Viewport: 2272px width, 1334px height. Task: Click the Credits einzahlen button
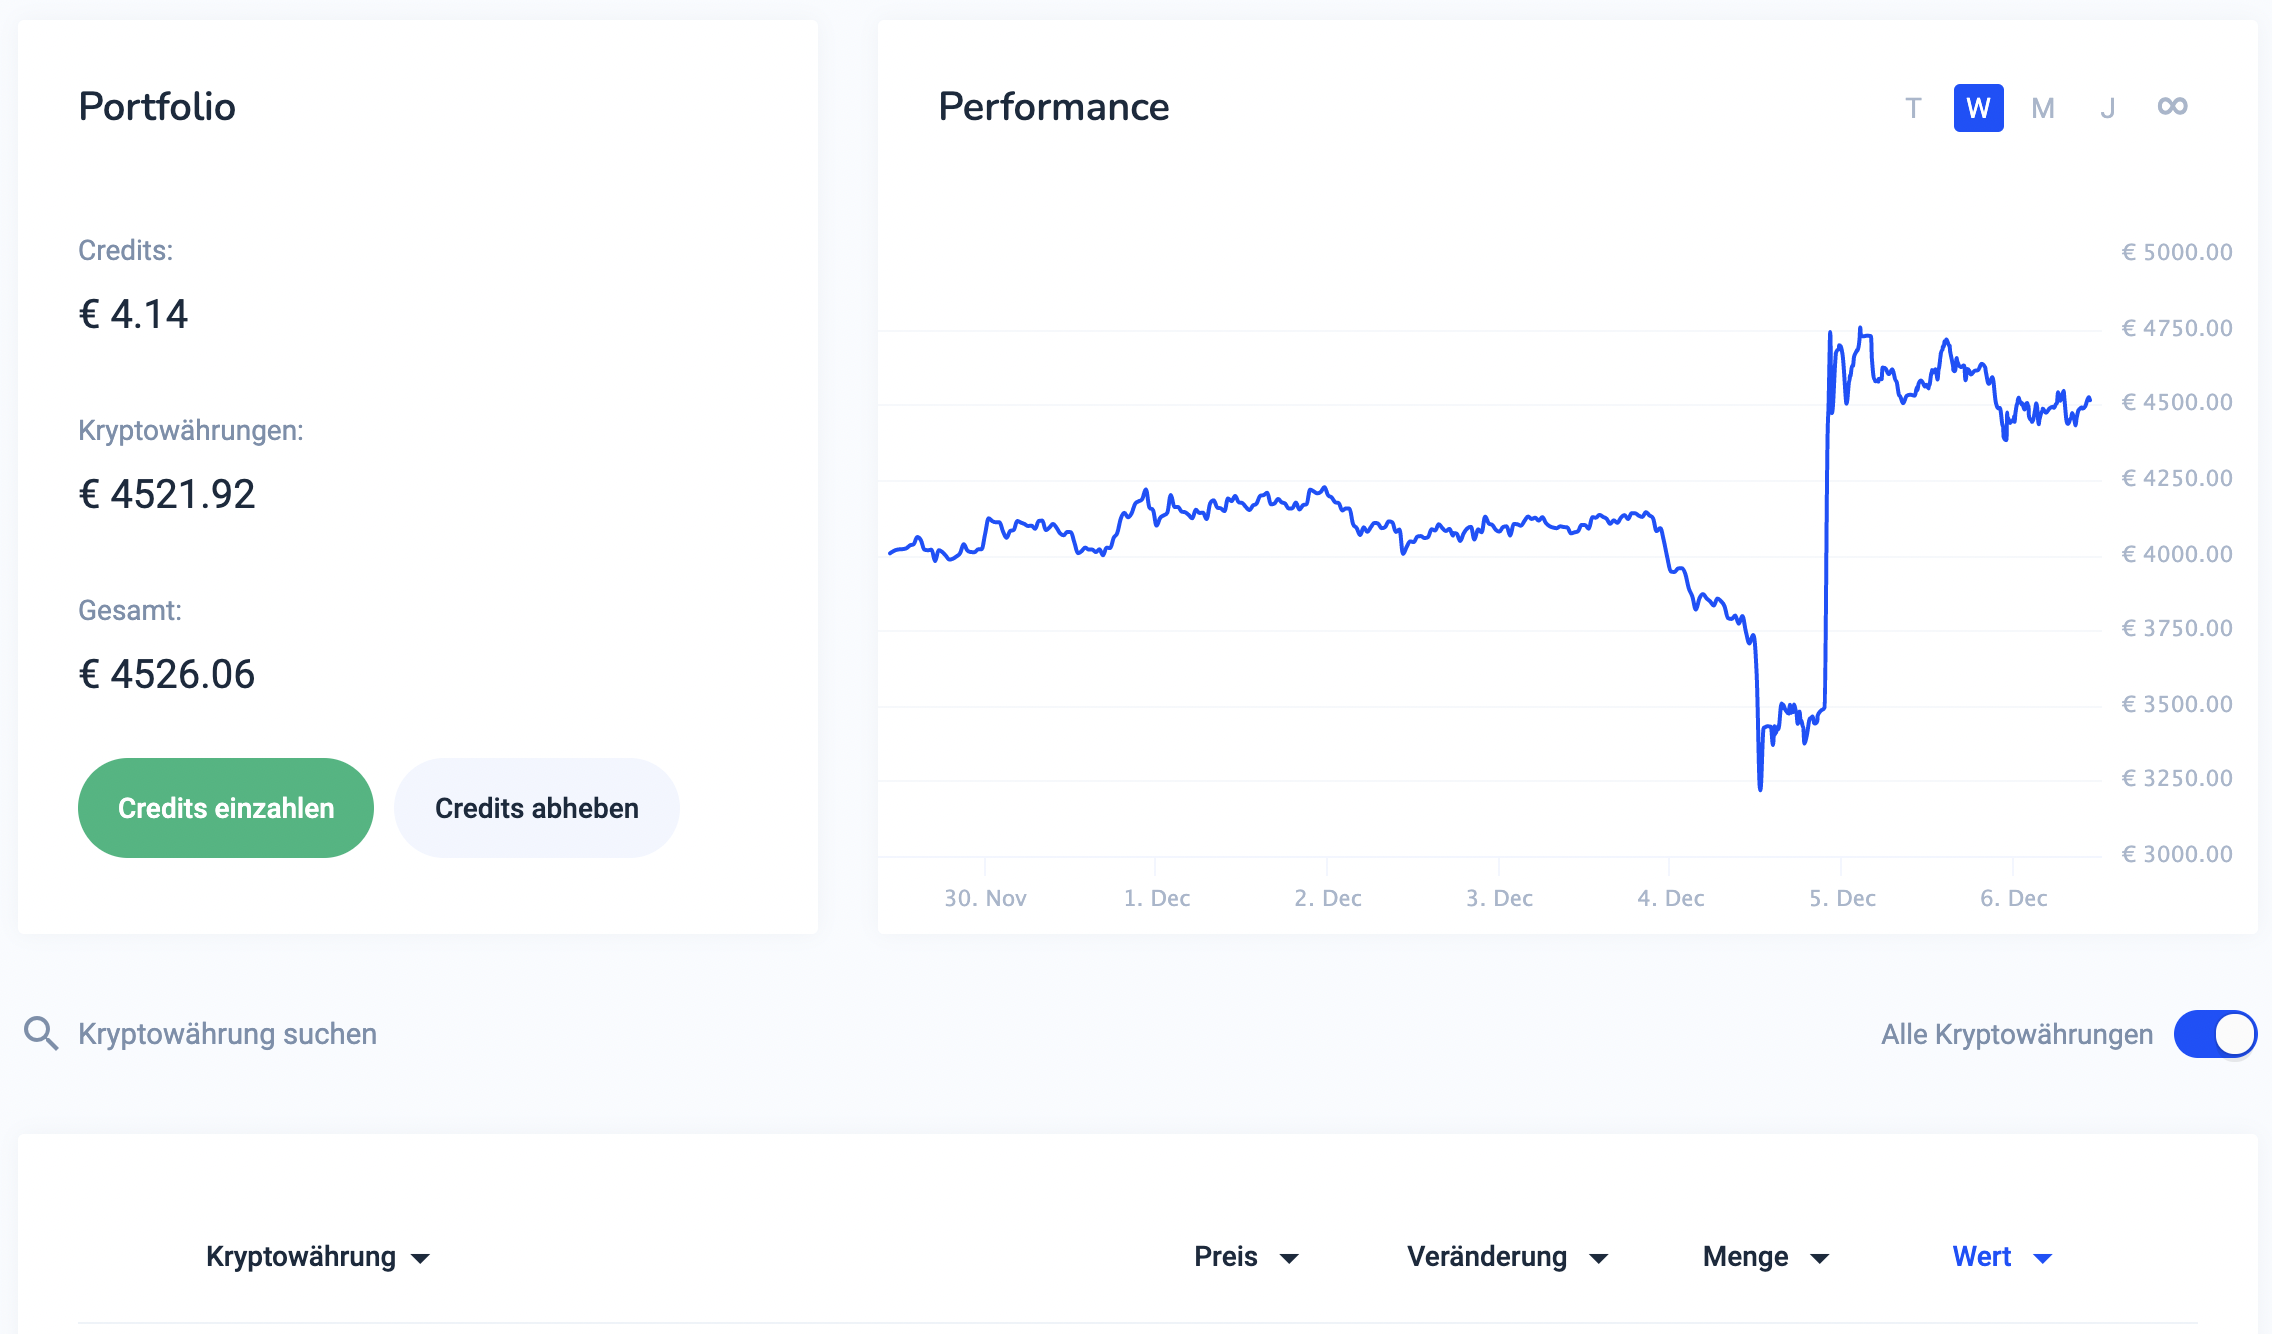[225, 807]
